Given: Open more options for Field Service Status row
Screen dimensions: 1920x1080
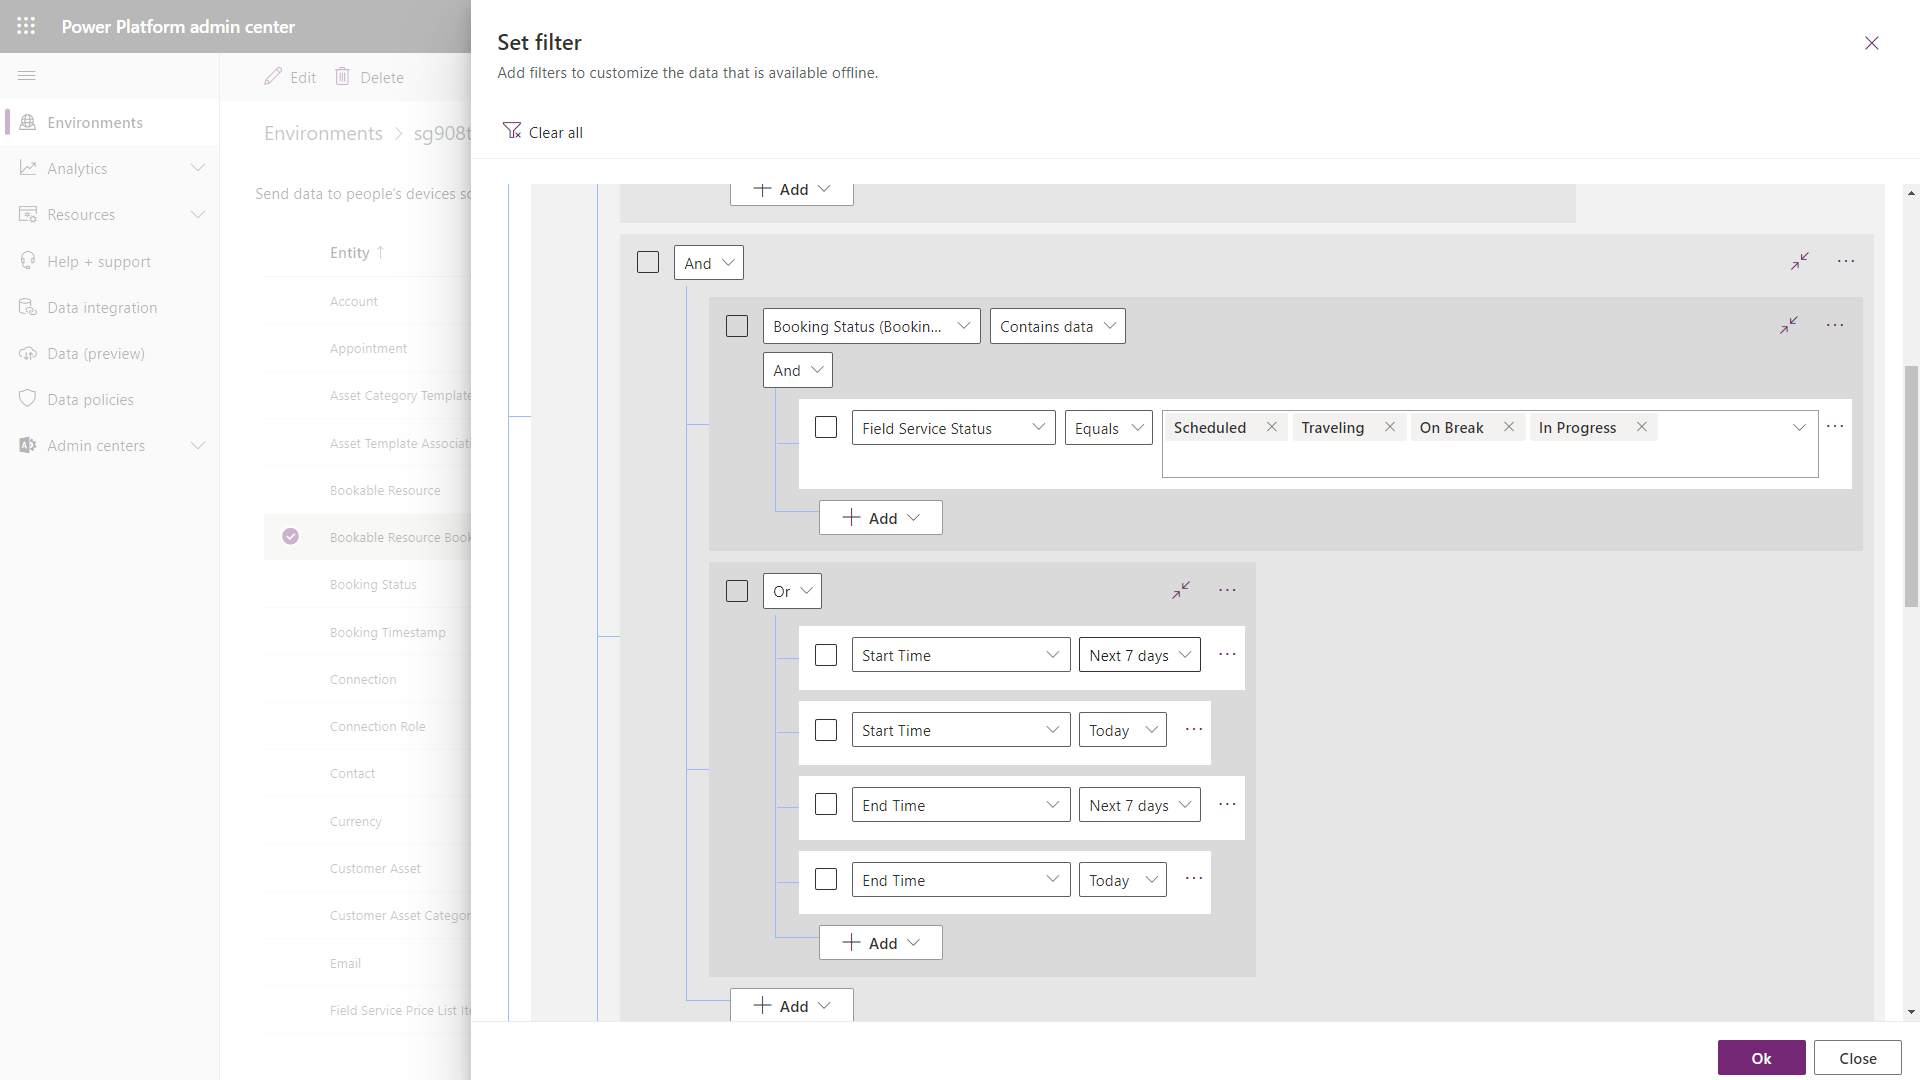Looking at the screenshot, I should click(1835, 427).
